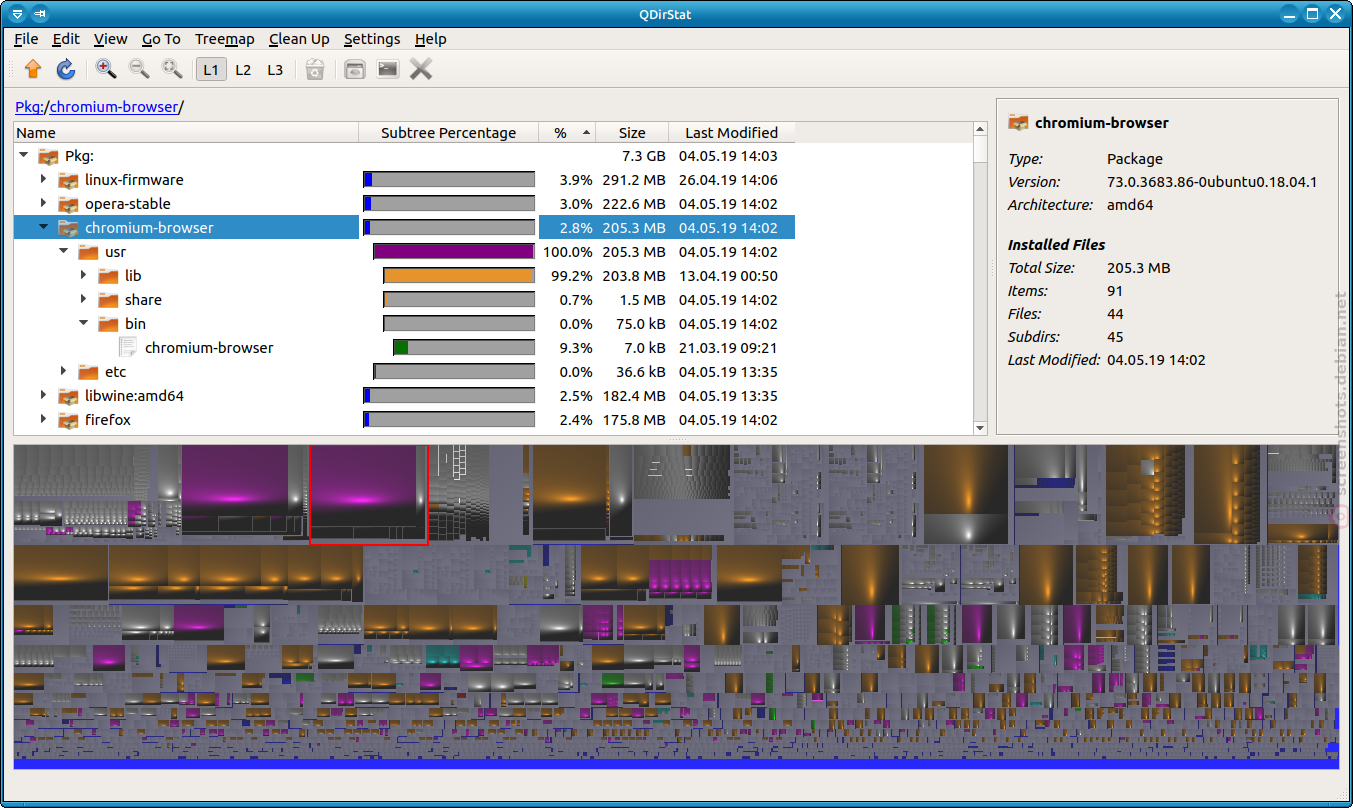Click the pin window icon in title bar
The image size is (1353, 808).
pyautogui.click(x=40, y=14)
